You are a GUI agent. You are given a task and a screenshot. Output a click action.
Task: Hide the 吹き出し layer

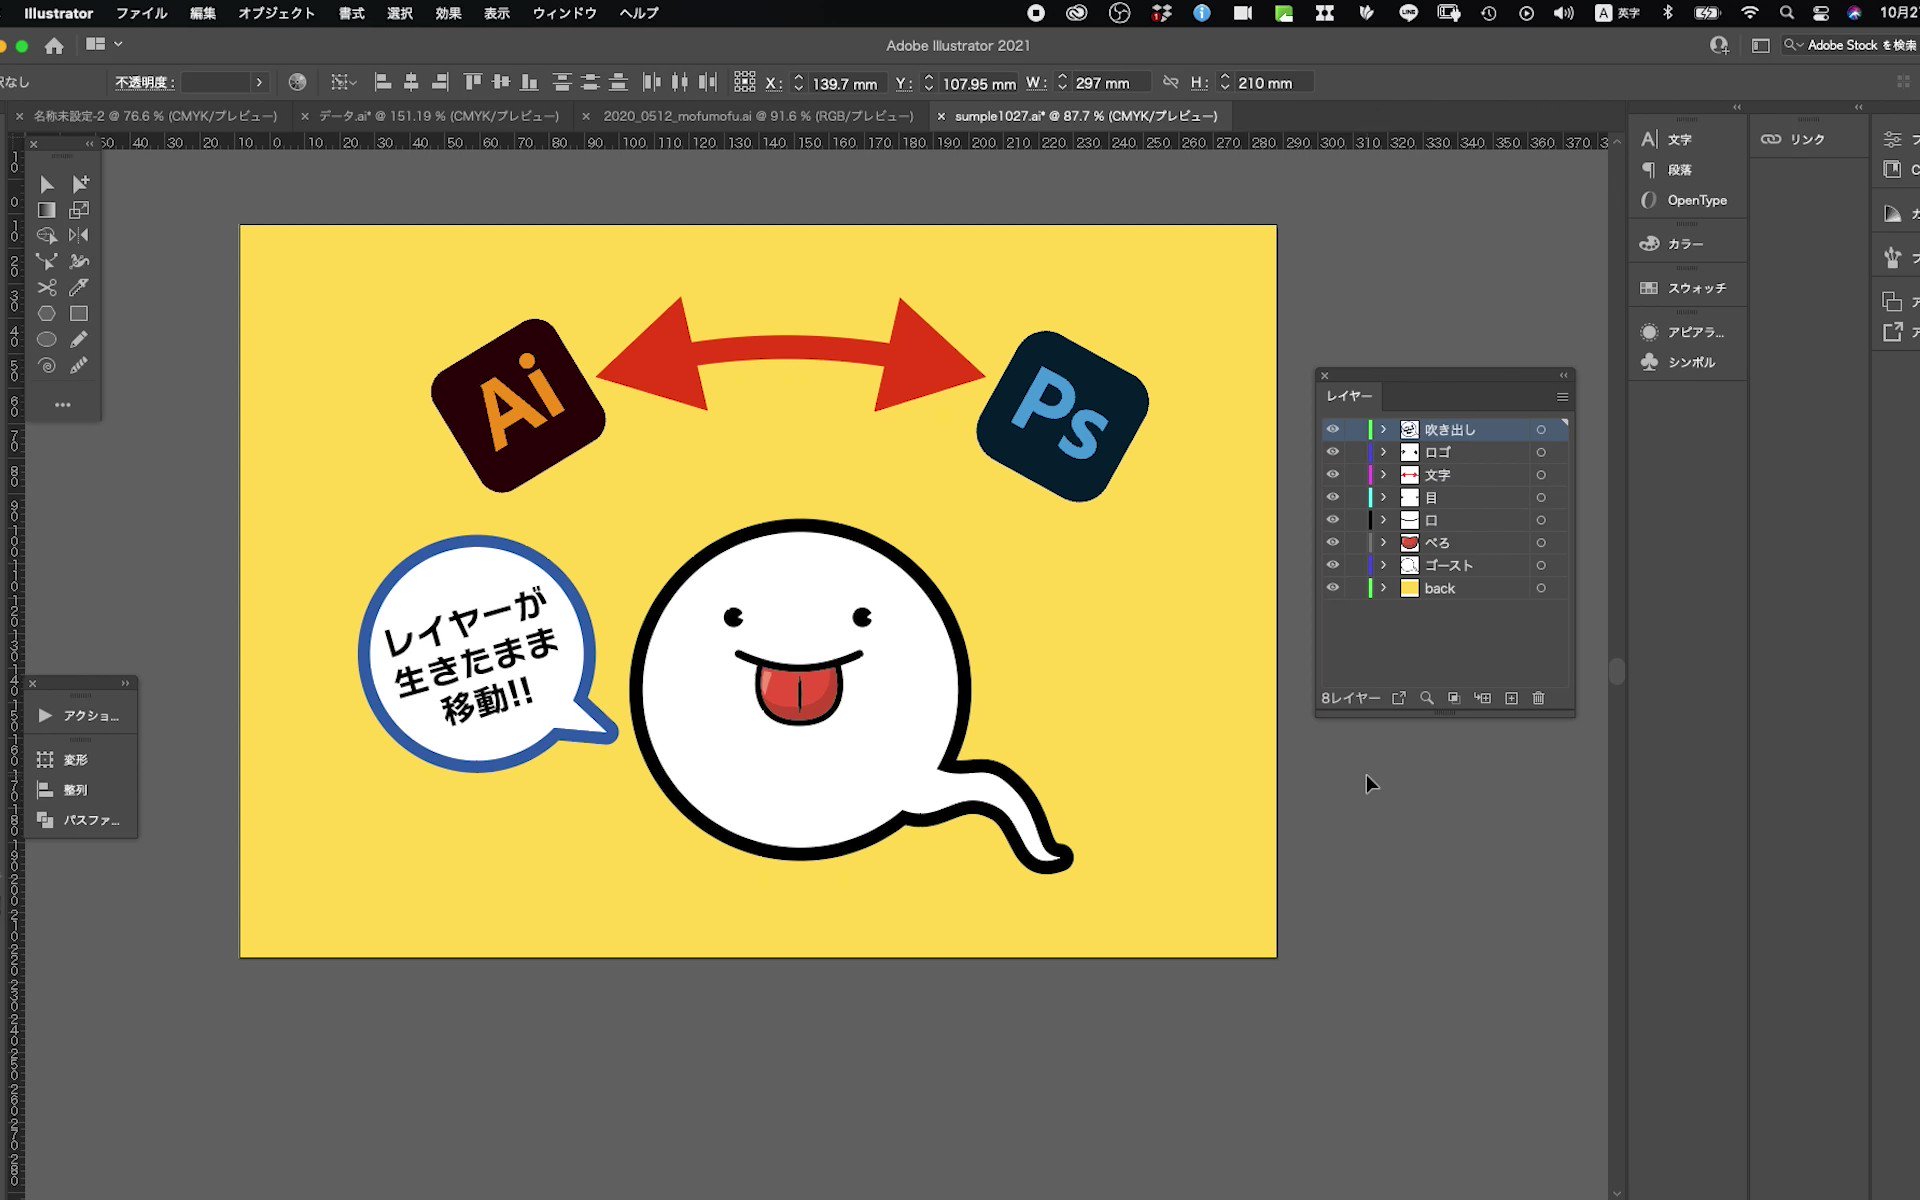[x=1333, y=429]
